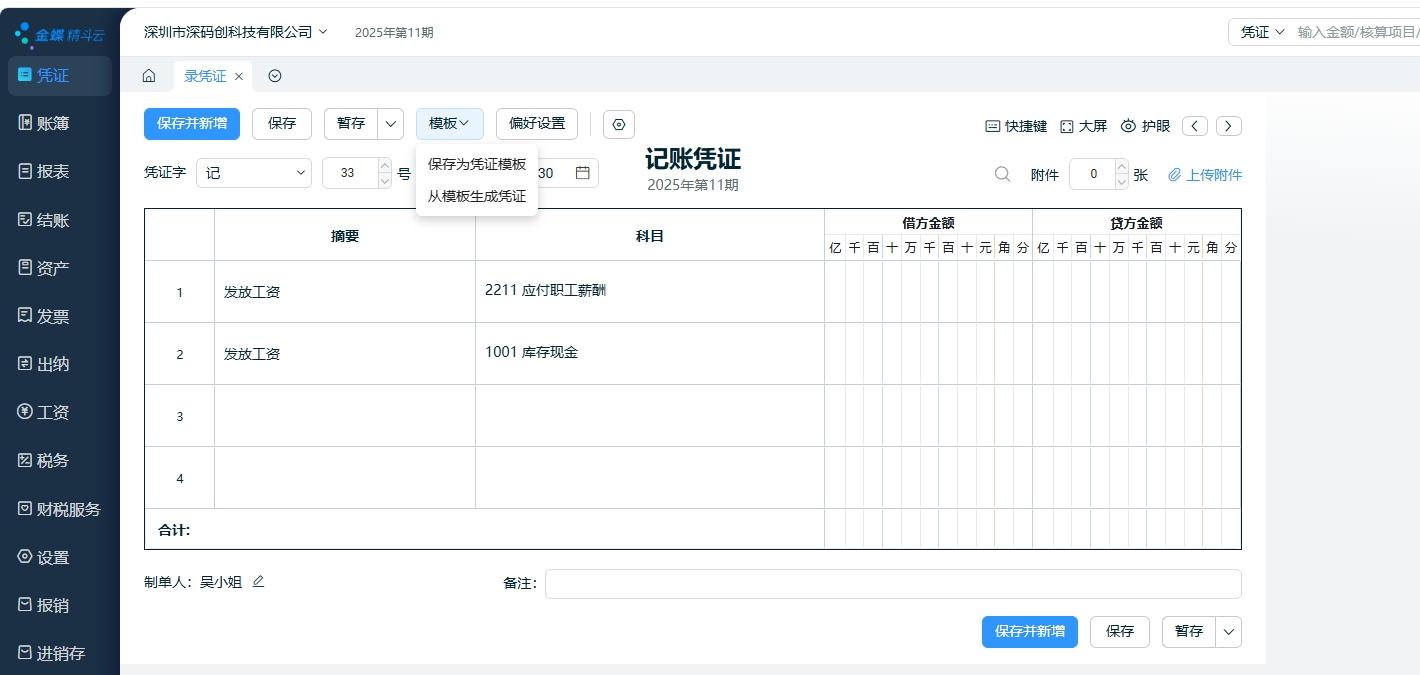Click the 上传附件 link
This screenshot has height=675, width=1420.
coord(1205,175)
